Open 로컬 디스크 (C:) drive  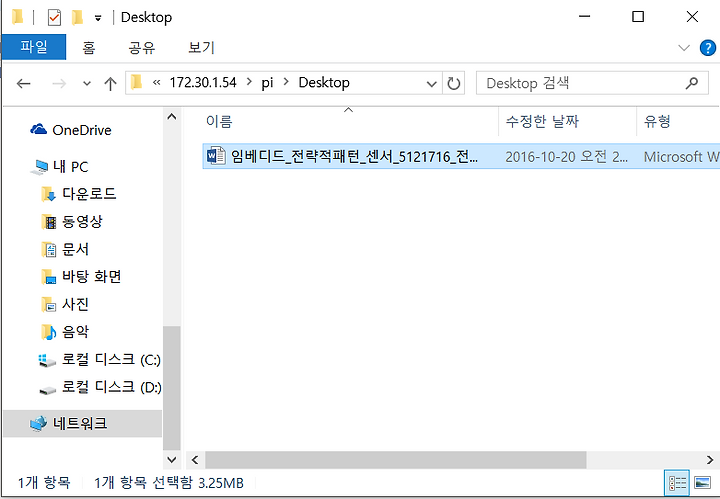[111, 359]
